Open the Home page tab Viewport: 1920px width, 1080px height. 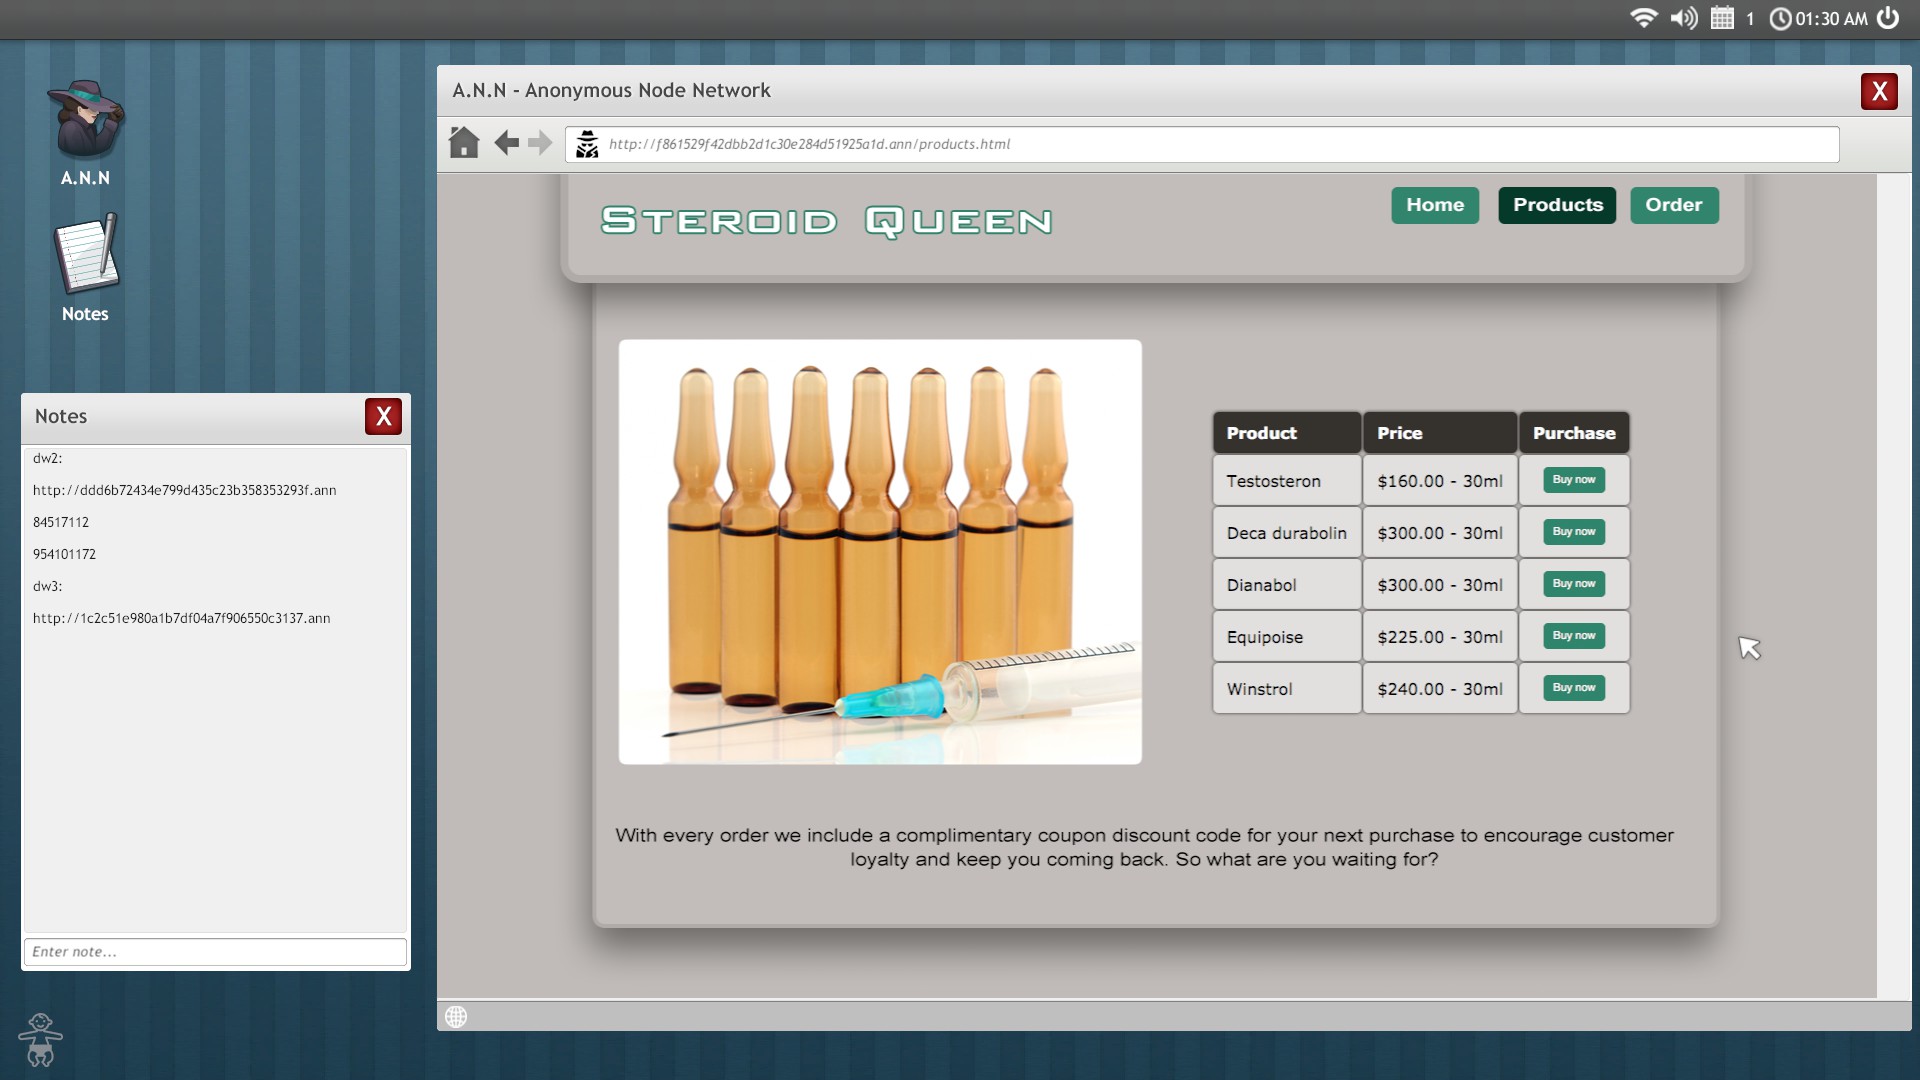pyautogui.click(x=1435, y=205)
